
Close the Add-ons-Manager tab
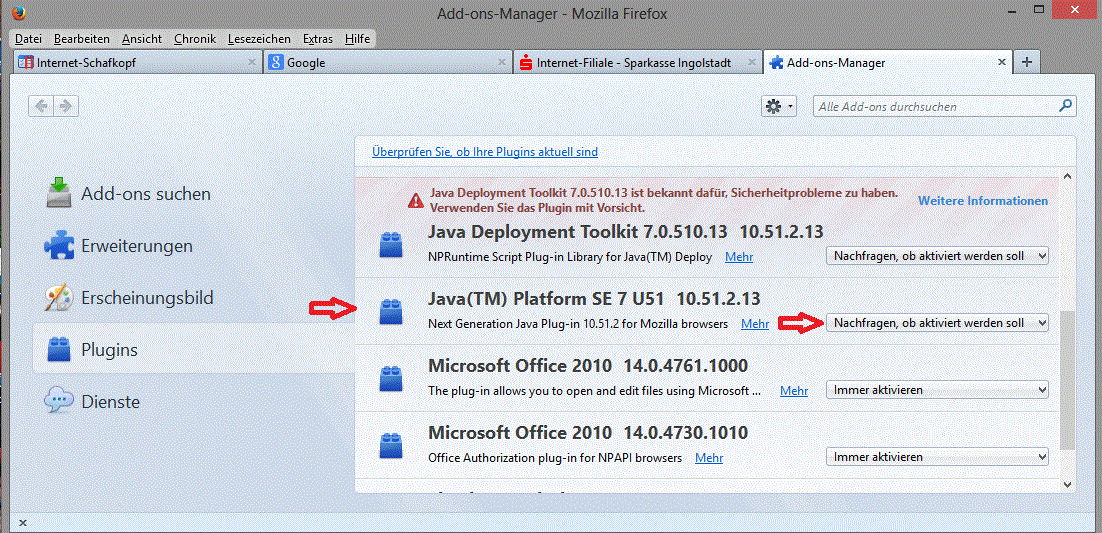coord(1001,62)
